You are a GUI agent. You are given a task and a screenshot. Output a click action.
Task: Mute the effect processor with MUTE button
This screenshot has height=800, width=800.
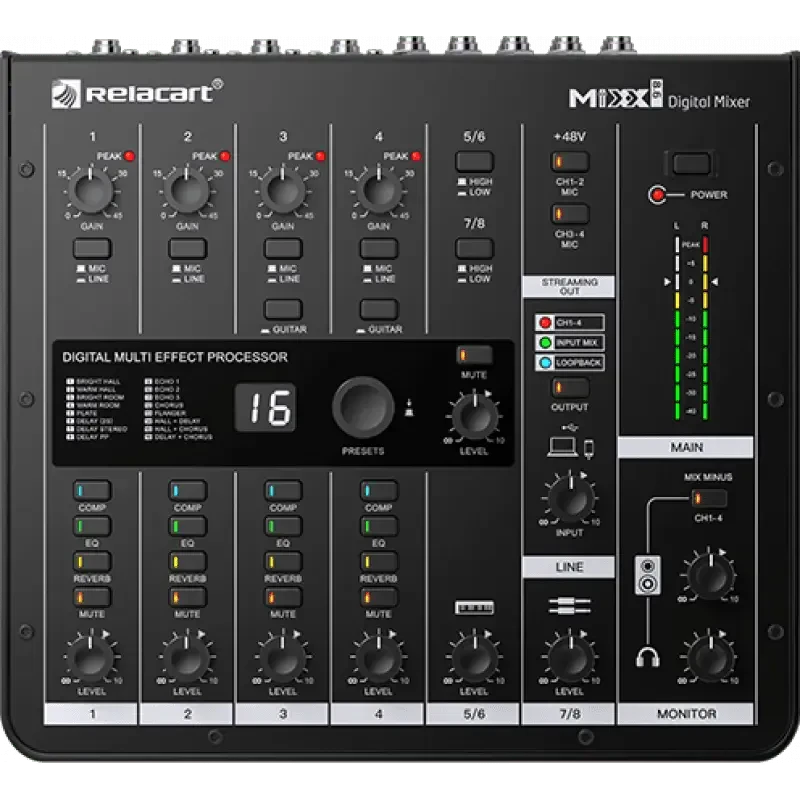pyautogui.click(x=476, y=354)
